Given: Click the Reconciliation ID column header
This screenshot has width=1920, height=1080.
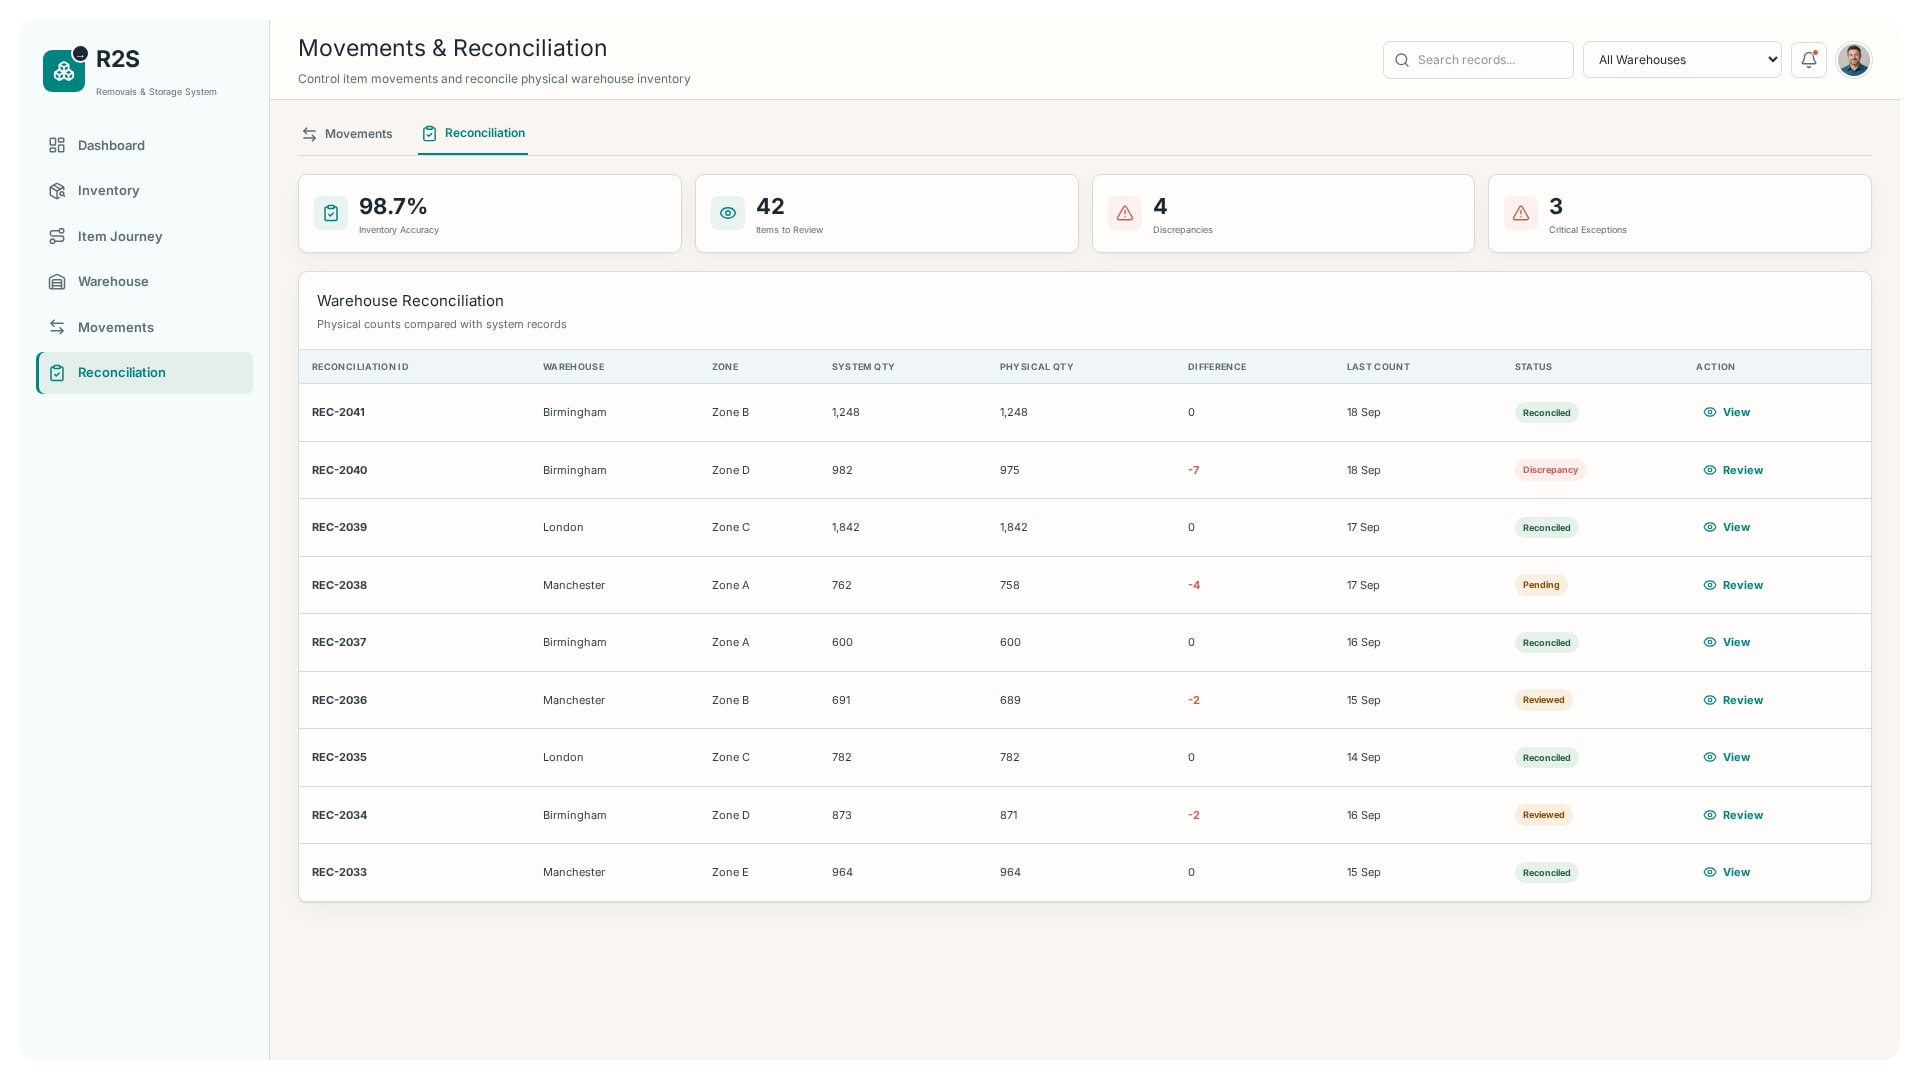Looking at the screenshot, I should [x=360, y=367].
